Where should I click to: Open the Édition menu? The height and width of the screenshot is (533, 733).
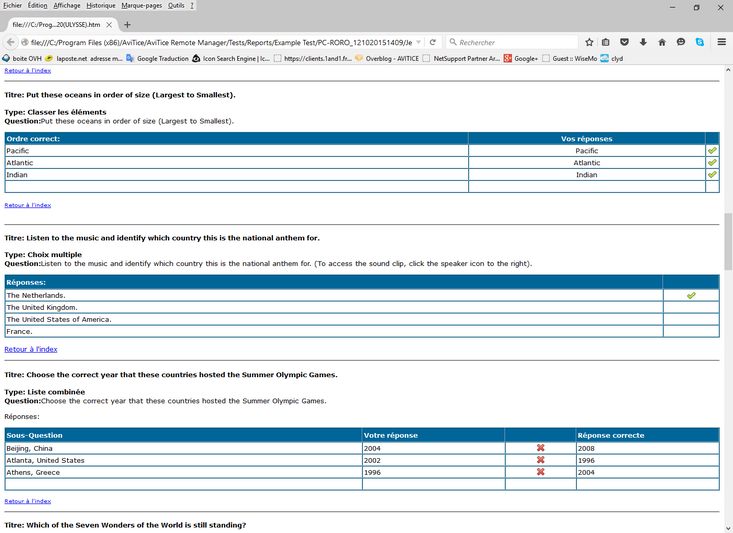pos(37,6)
